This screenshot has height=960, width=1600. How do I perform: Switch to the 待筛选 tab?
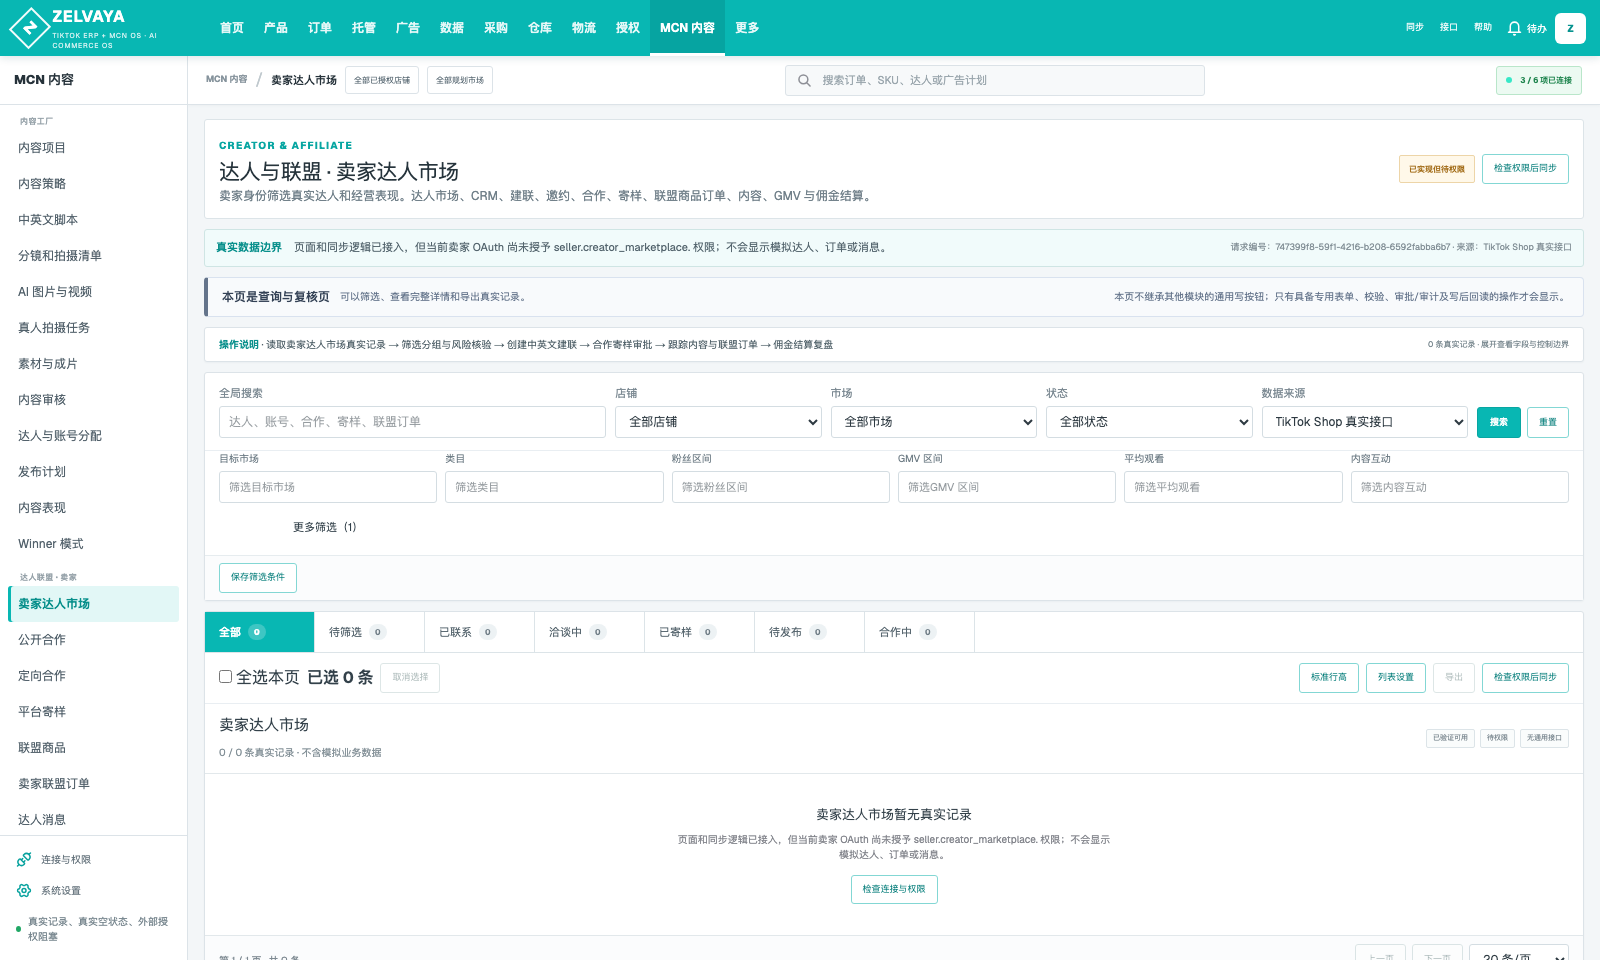(x=369, y=632)
